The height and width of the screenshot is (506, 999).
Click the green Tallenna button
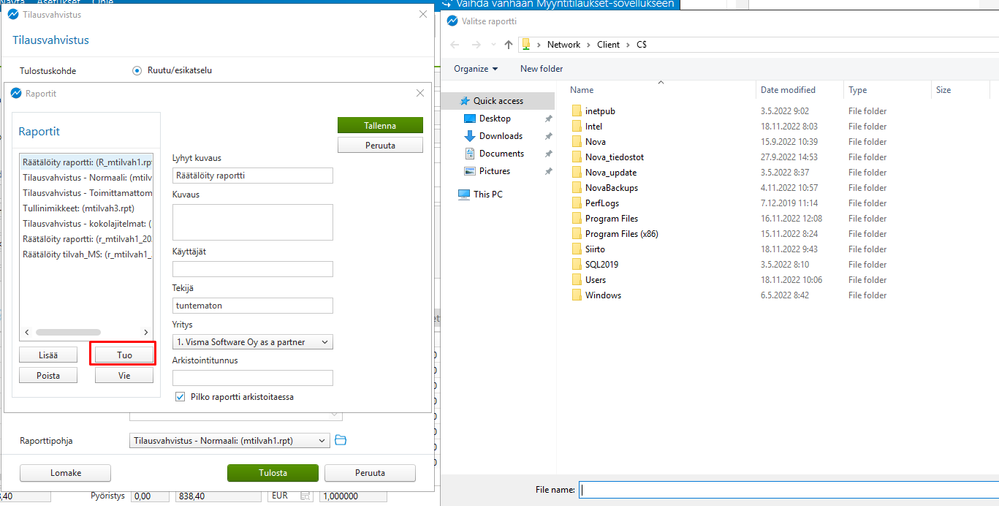pos(380,126)
